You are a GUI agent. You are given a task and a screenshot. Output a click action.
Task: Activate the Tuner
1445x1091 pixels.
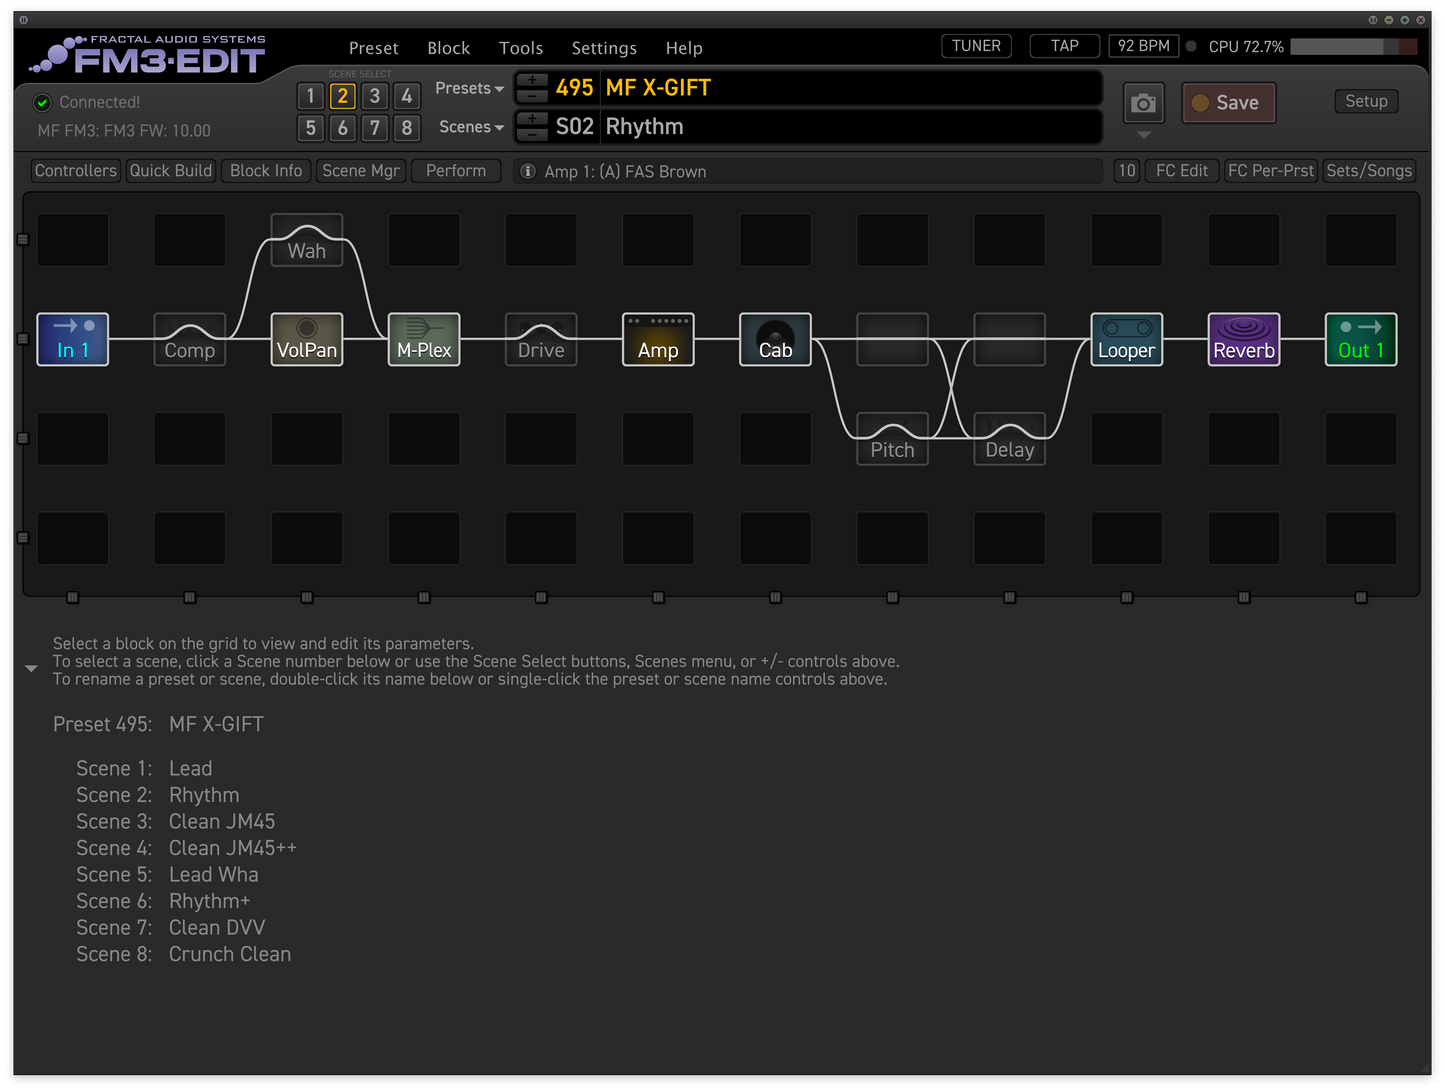tap(975, 45)
